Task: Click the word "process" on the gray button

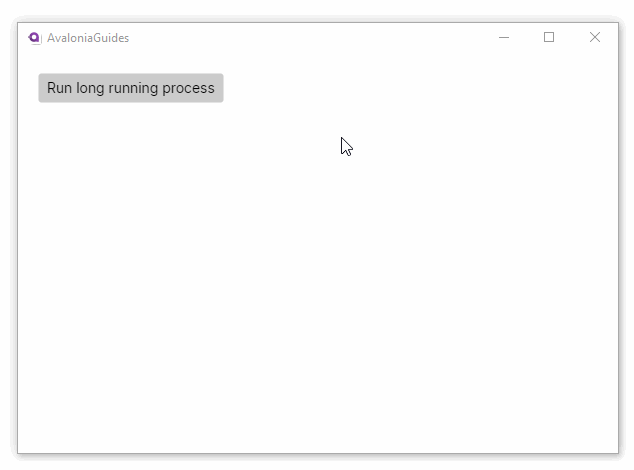Action: [x=188, y=88]
